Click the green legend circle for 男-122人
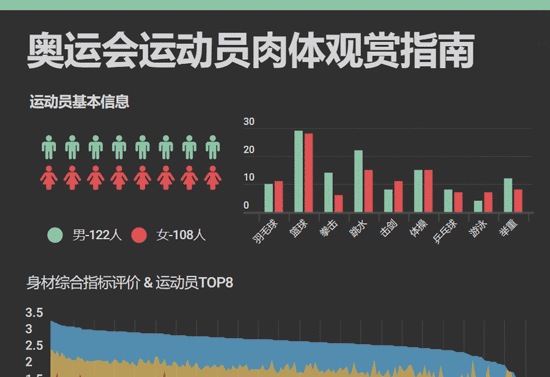Image resolution: width=550 pixels, height=377 pixels. pyautogui.click(x=55, y=235)
